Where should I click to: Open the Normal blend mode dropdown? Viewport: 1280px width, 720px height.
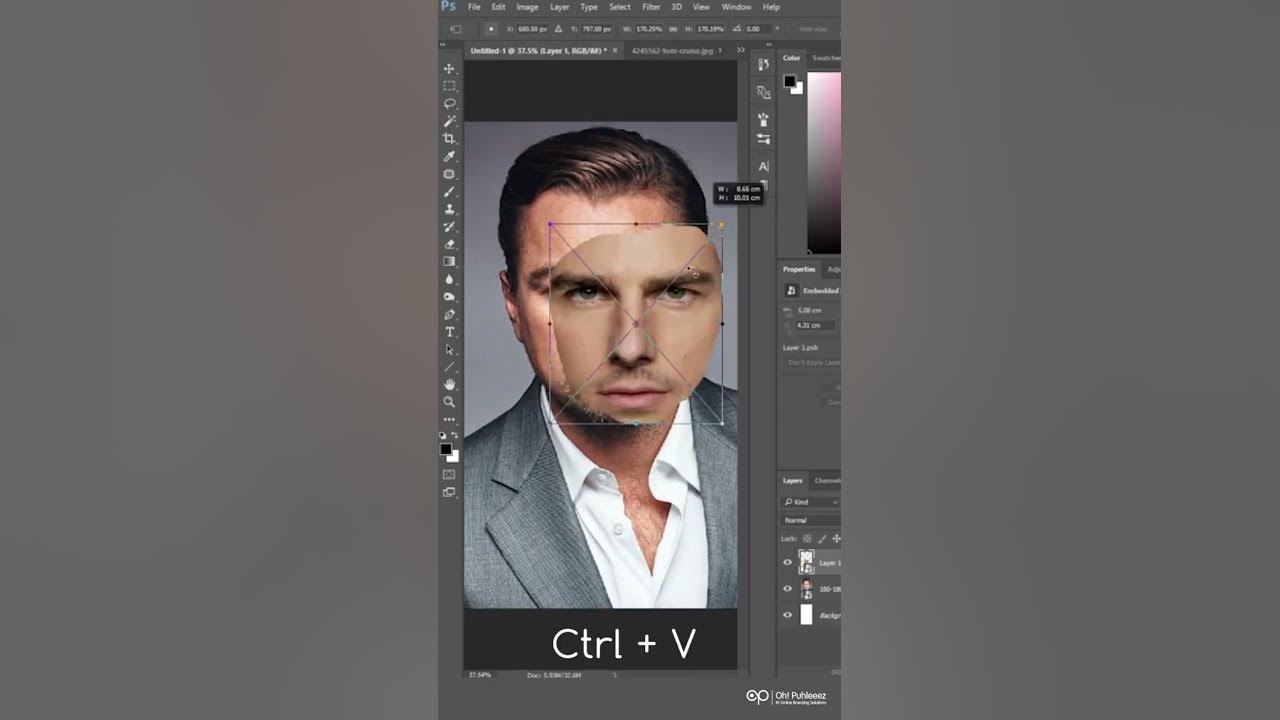[x=811, y=520]
